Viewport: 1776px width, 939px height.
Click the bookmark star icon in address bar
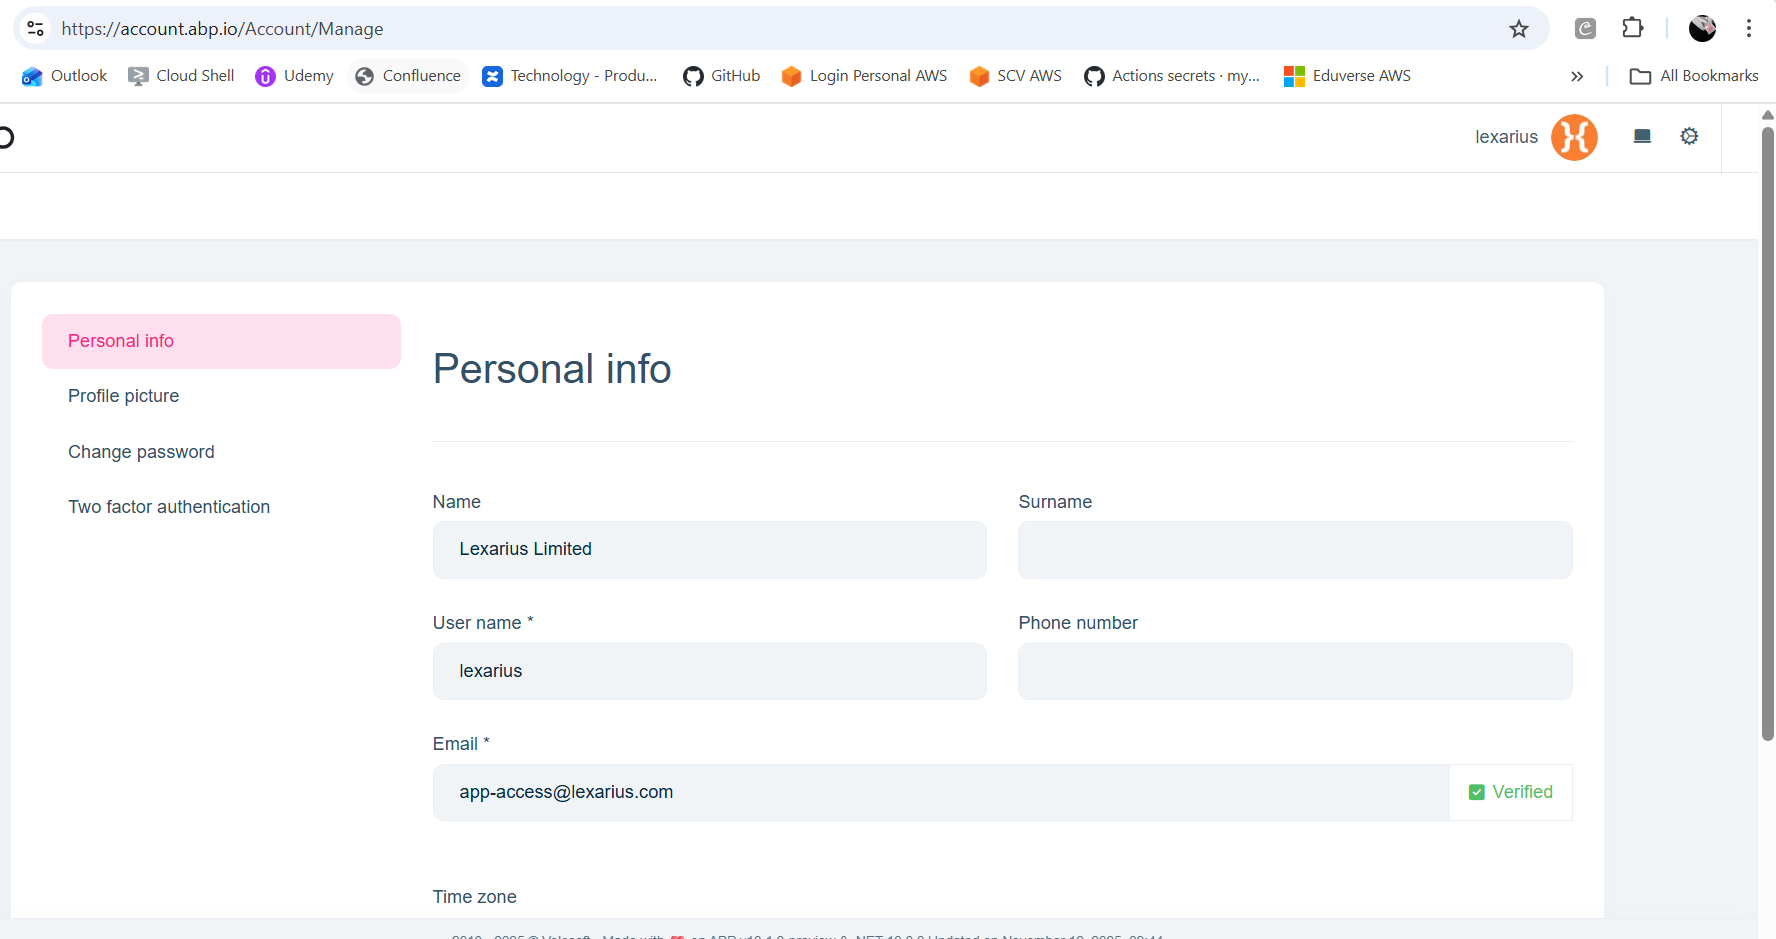pos(1519,29)
